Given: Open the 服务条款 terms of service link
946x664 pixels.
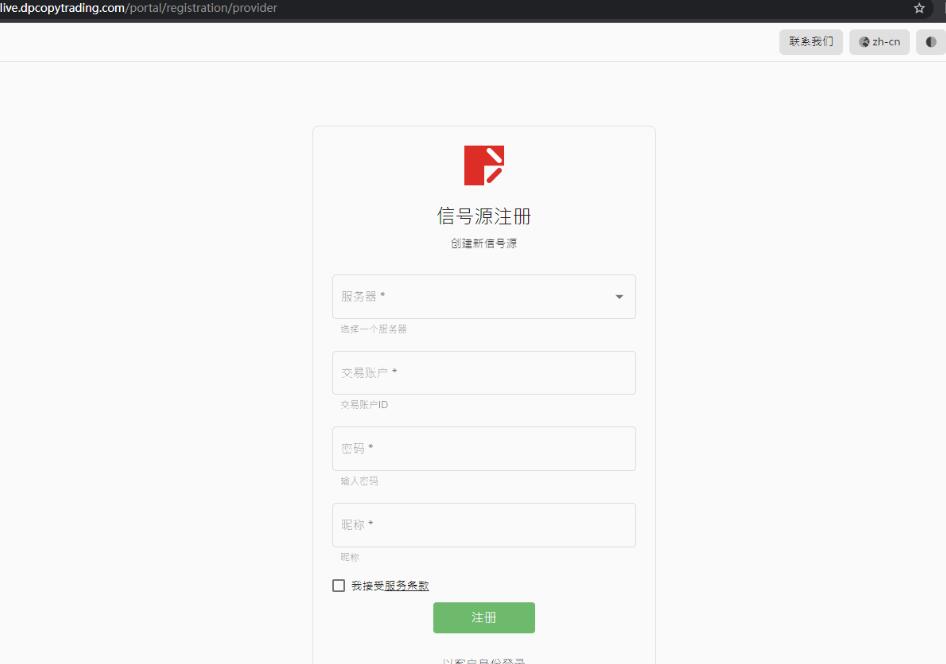Looking at the screenshot, I should click(407, 586).
